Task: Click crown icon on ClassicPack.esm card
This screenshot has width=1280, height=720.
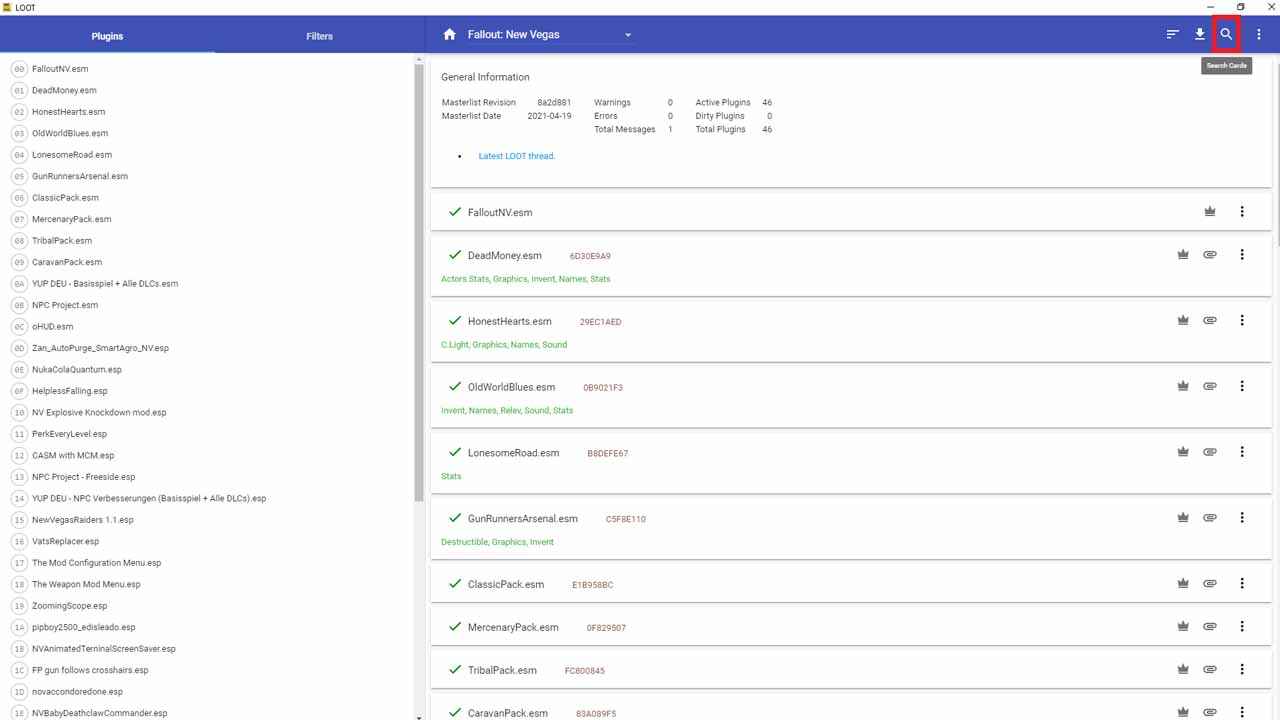Action: click(1183, 584)
